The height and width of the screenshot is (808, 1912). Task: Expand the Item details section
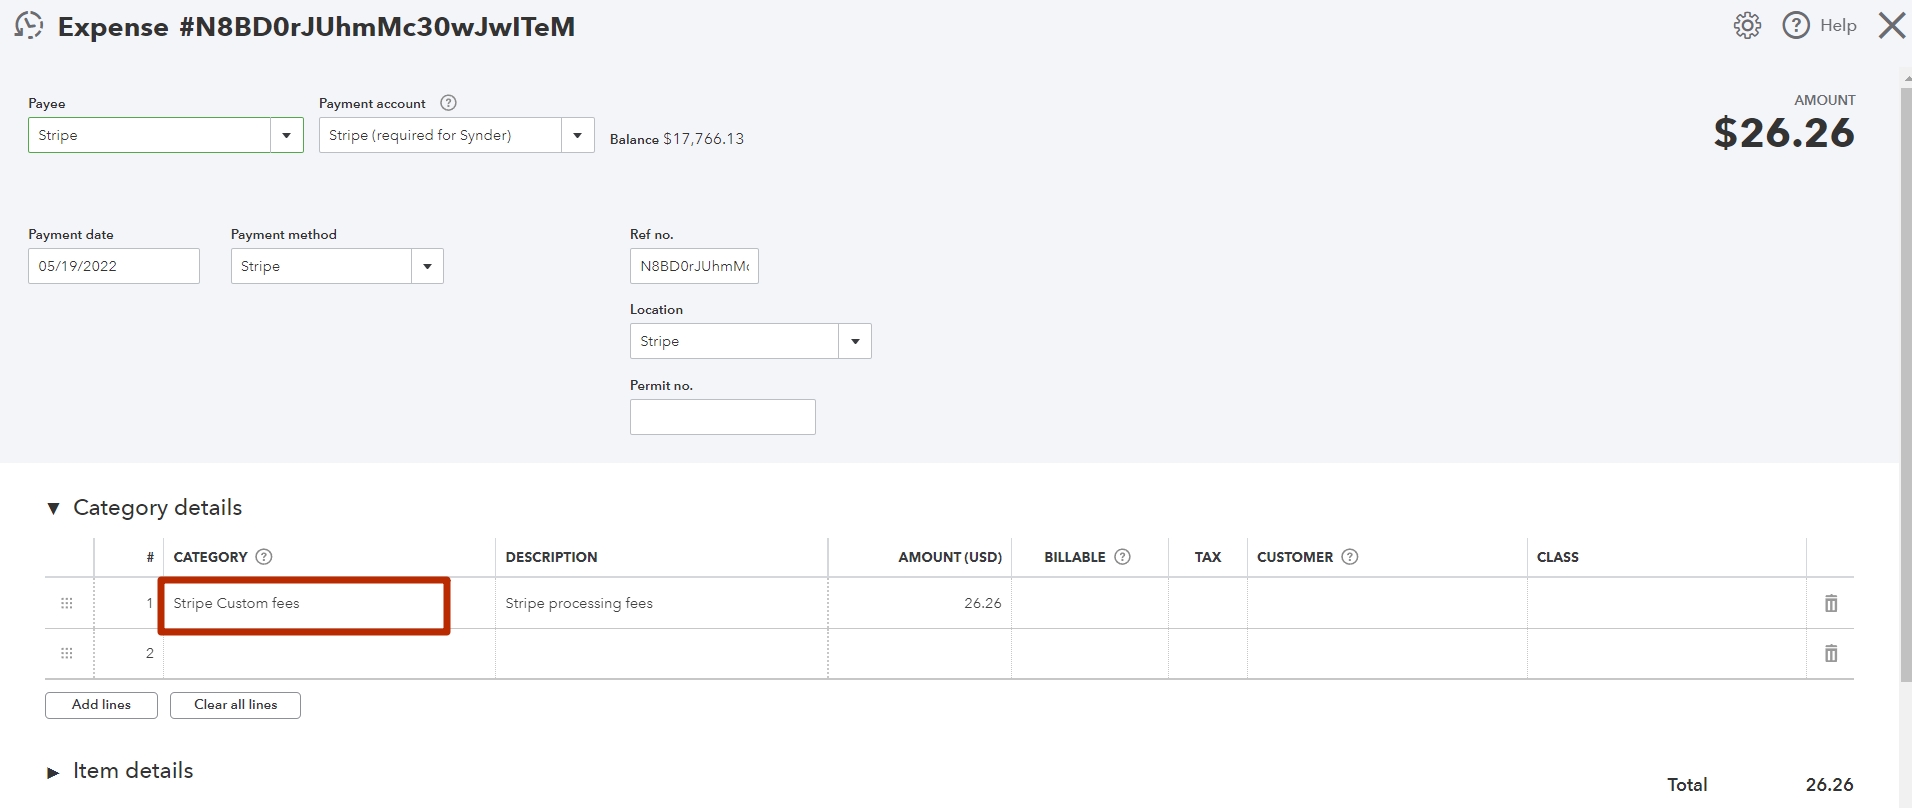click(53, 772)
